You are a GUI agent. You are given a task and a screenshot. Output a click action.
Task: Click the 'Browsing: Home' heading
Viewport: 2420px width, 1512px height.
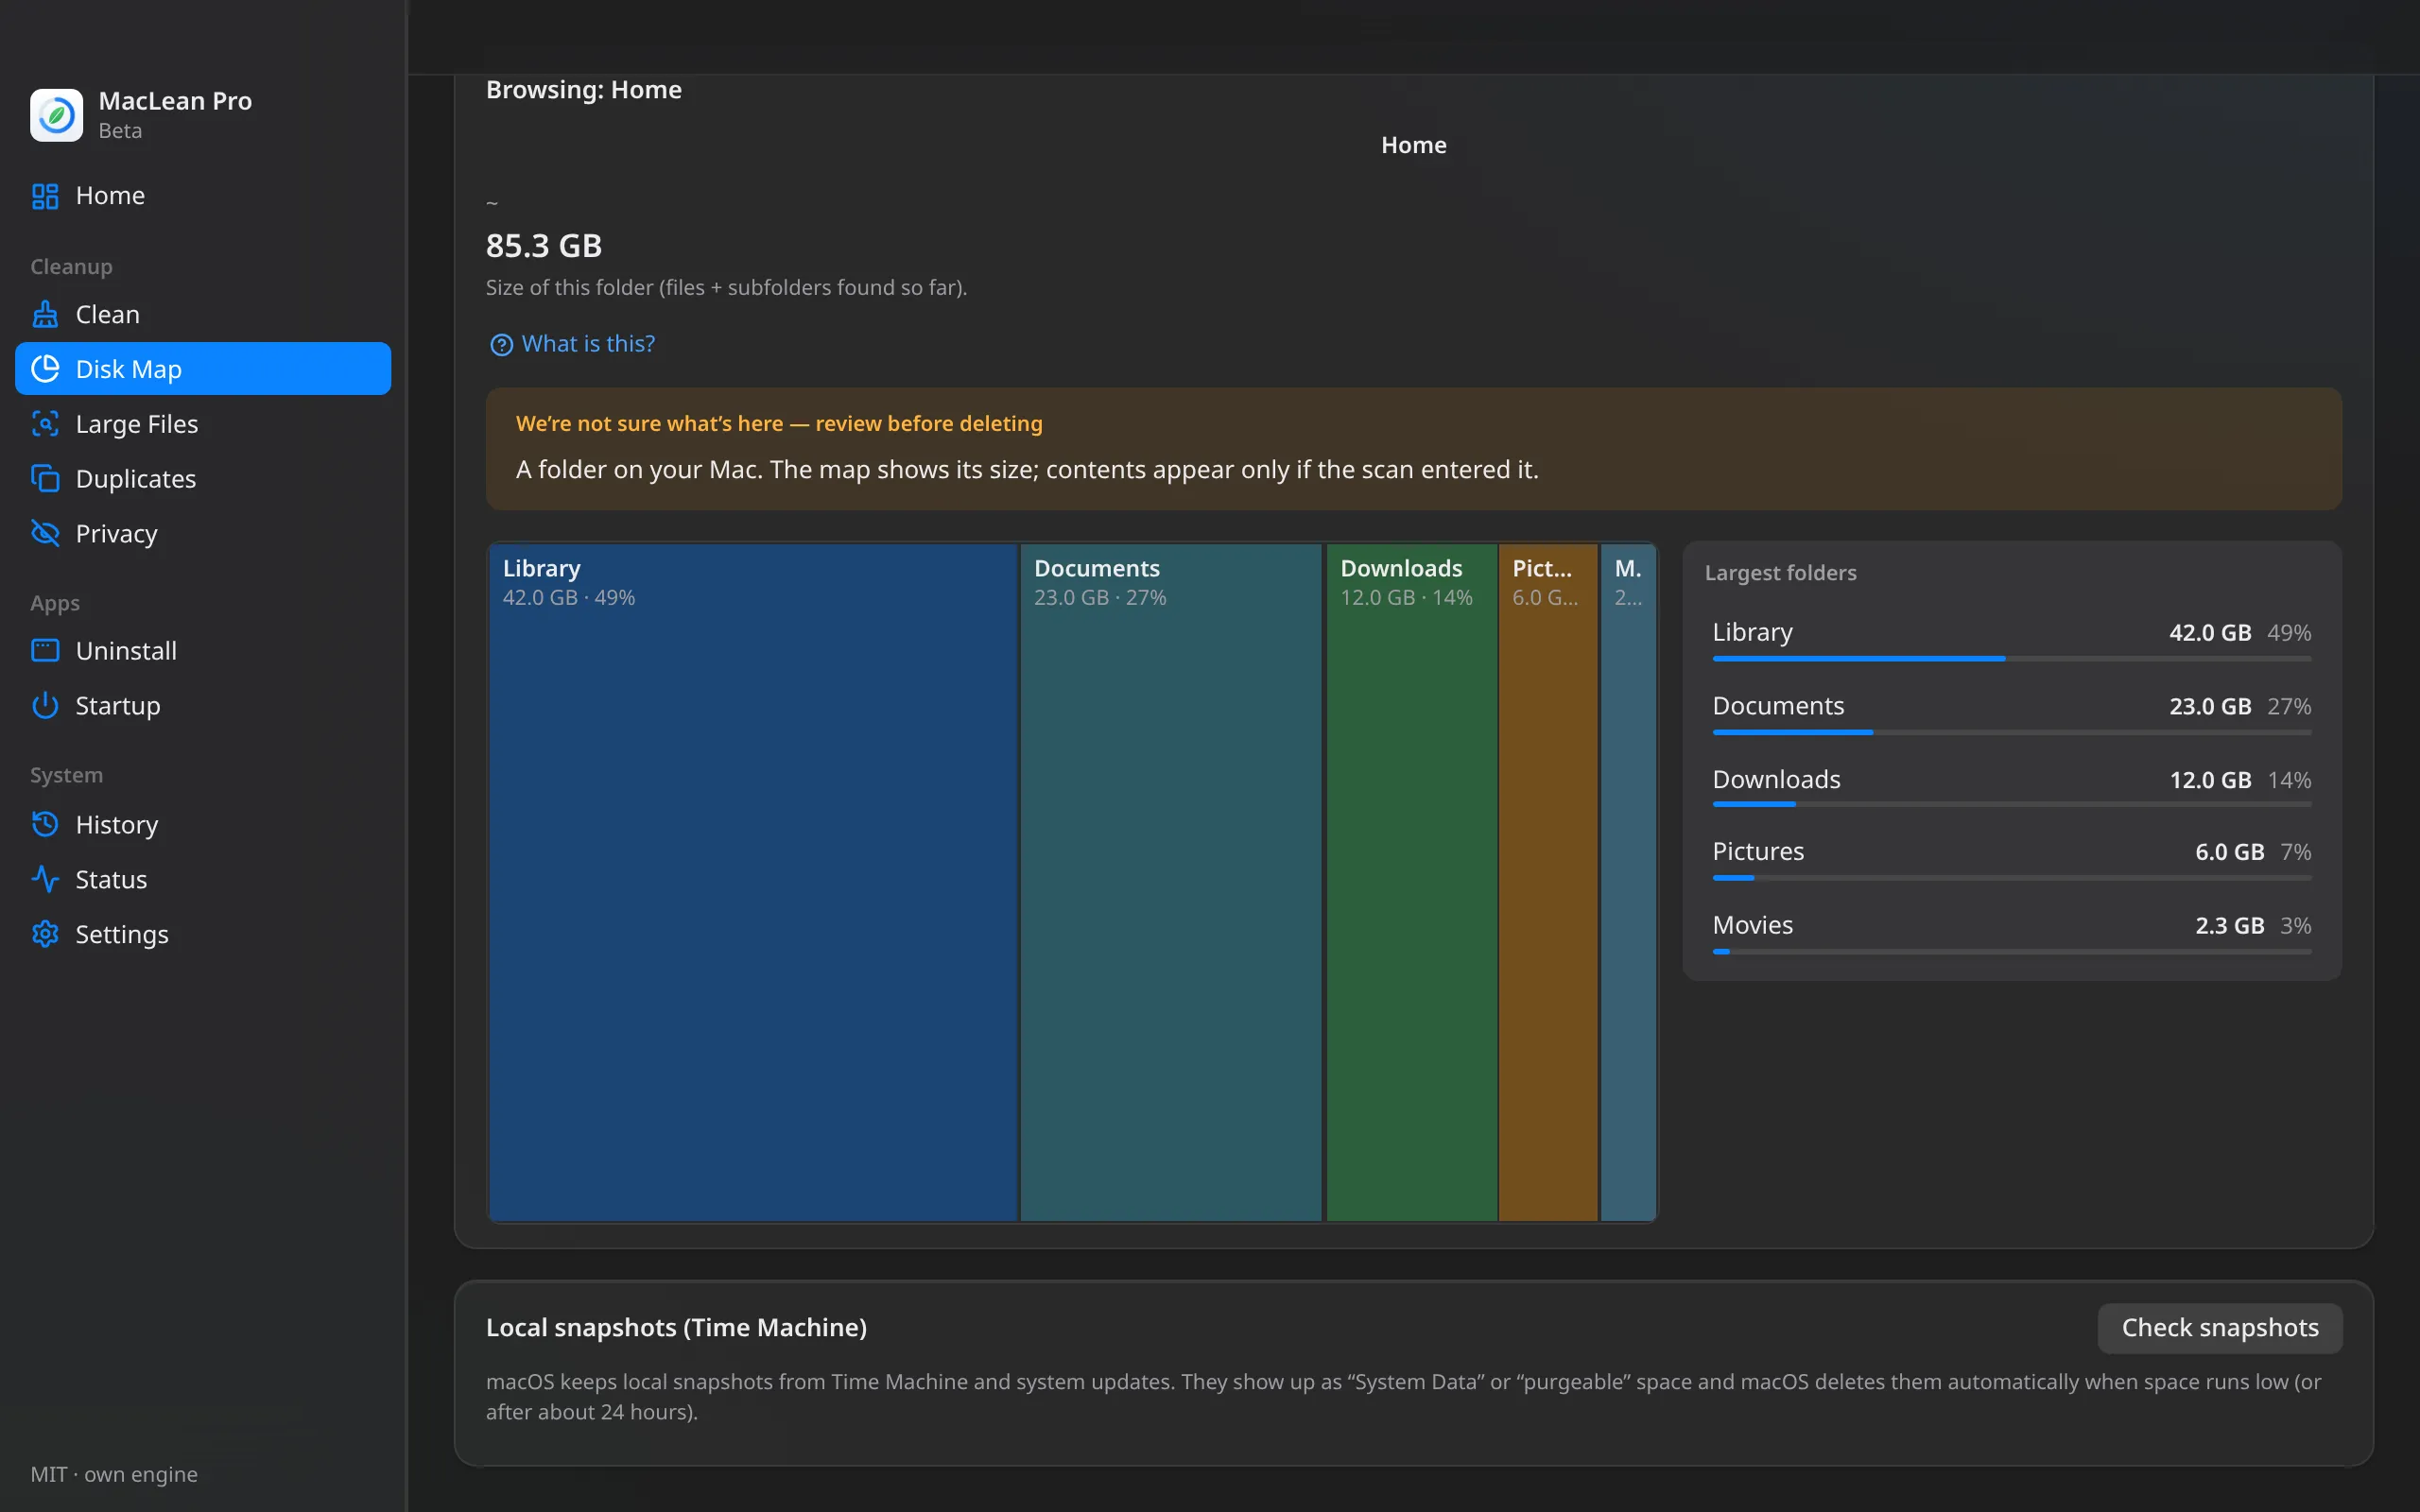584,90
